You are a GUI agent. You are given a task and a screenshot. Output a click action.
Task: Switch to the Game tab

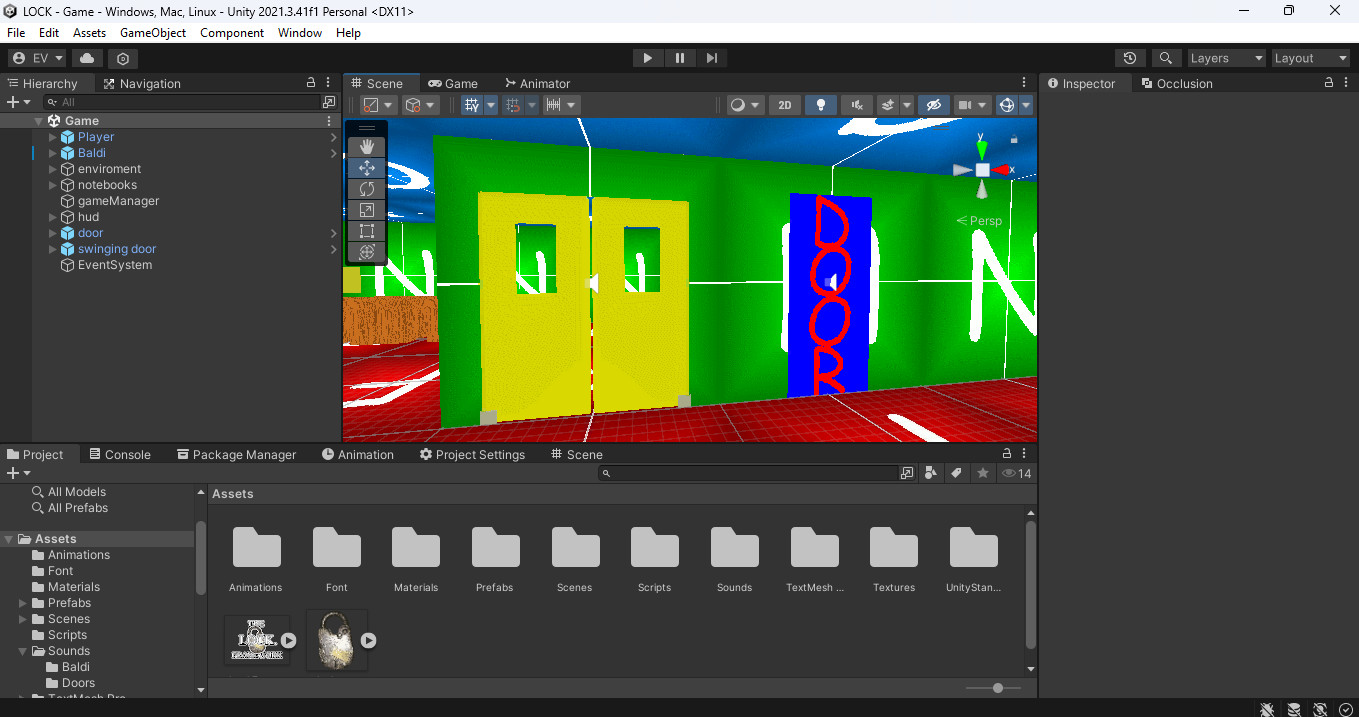tap(453, 83)
